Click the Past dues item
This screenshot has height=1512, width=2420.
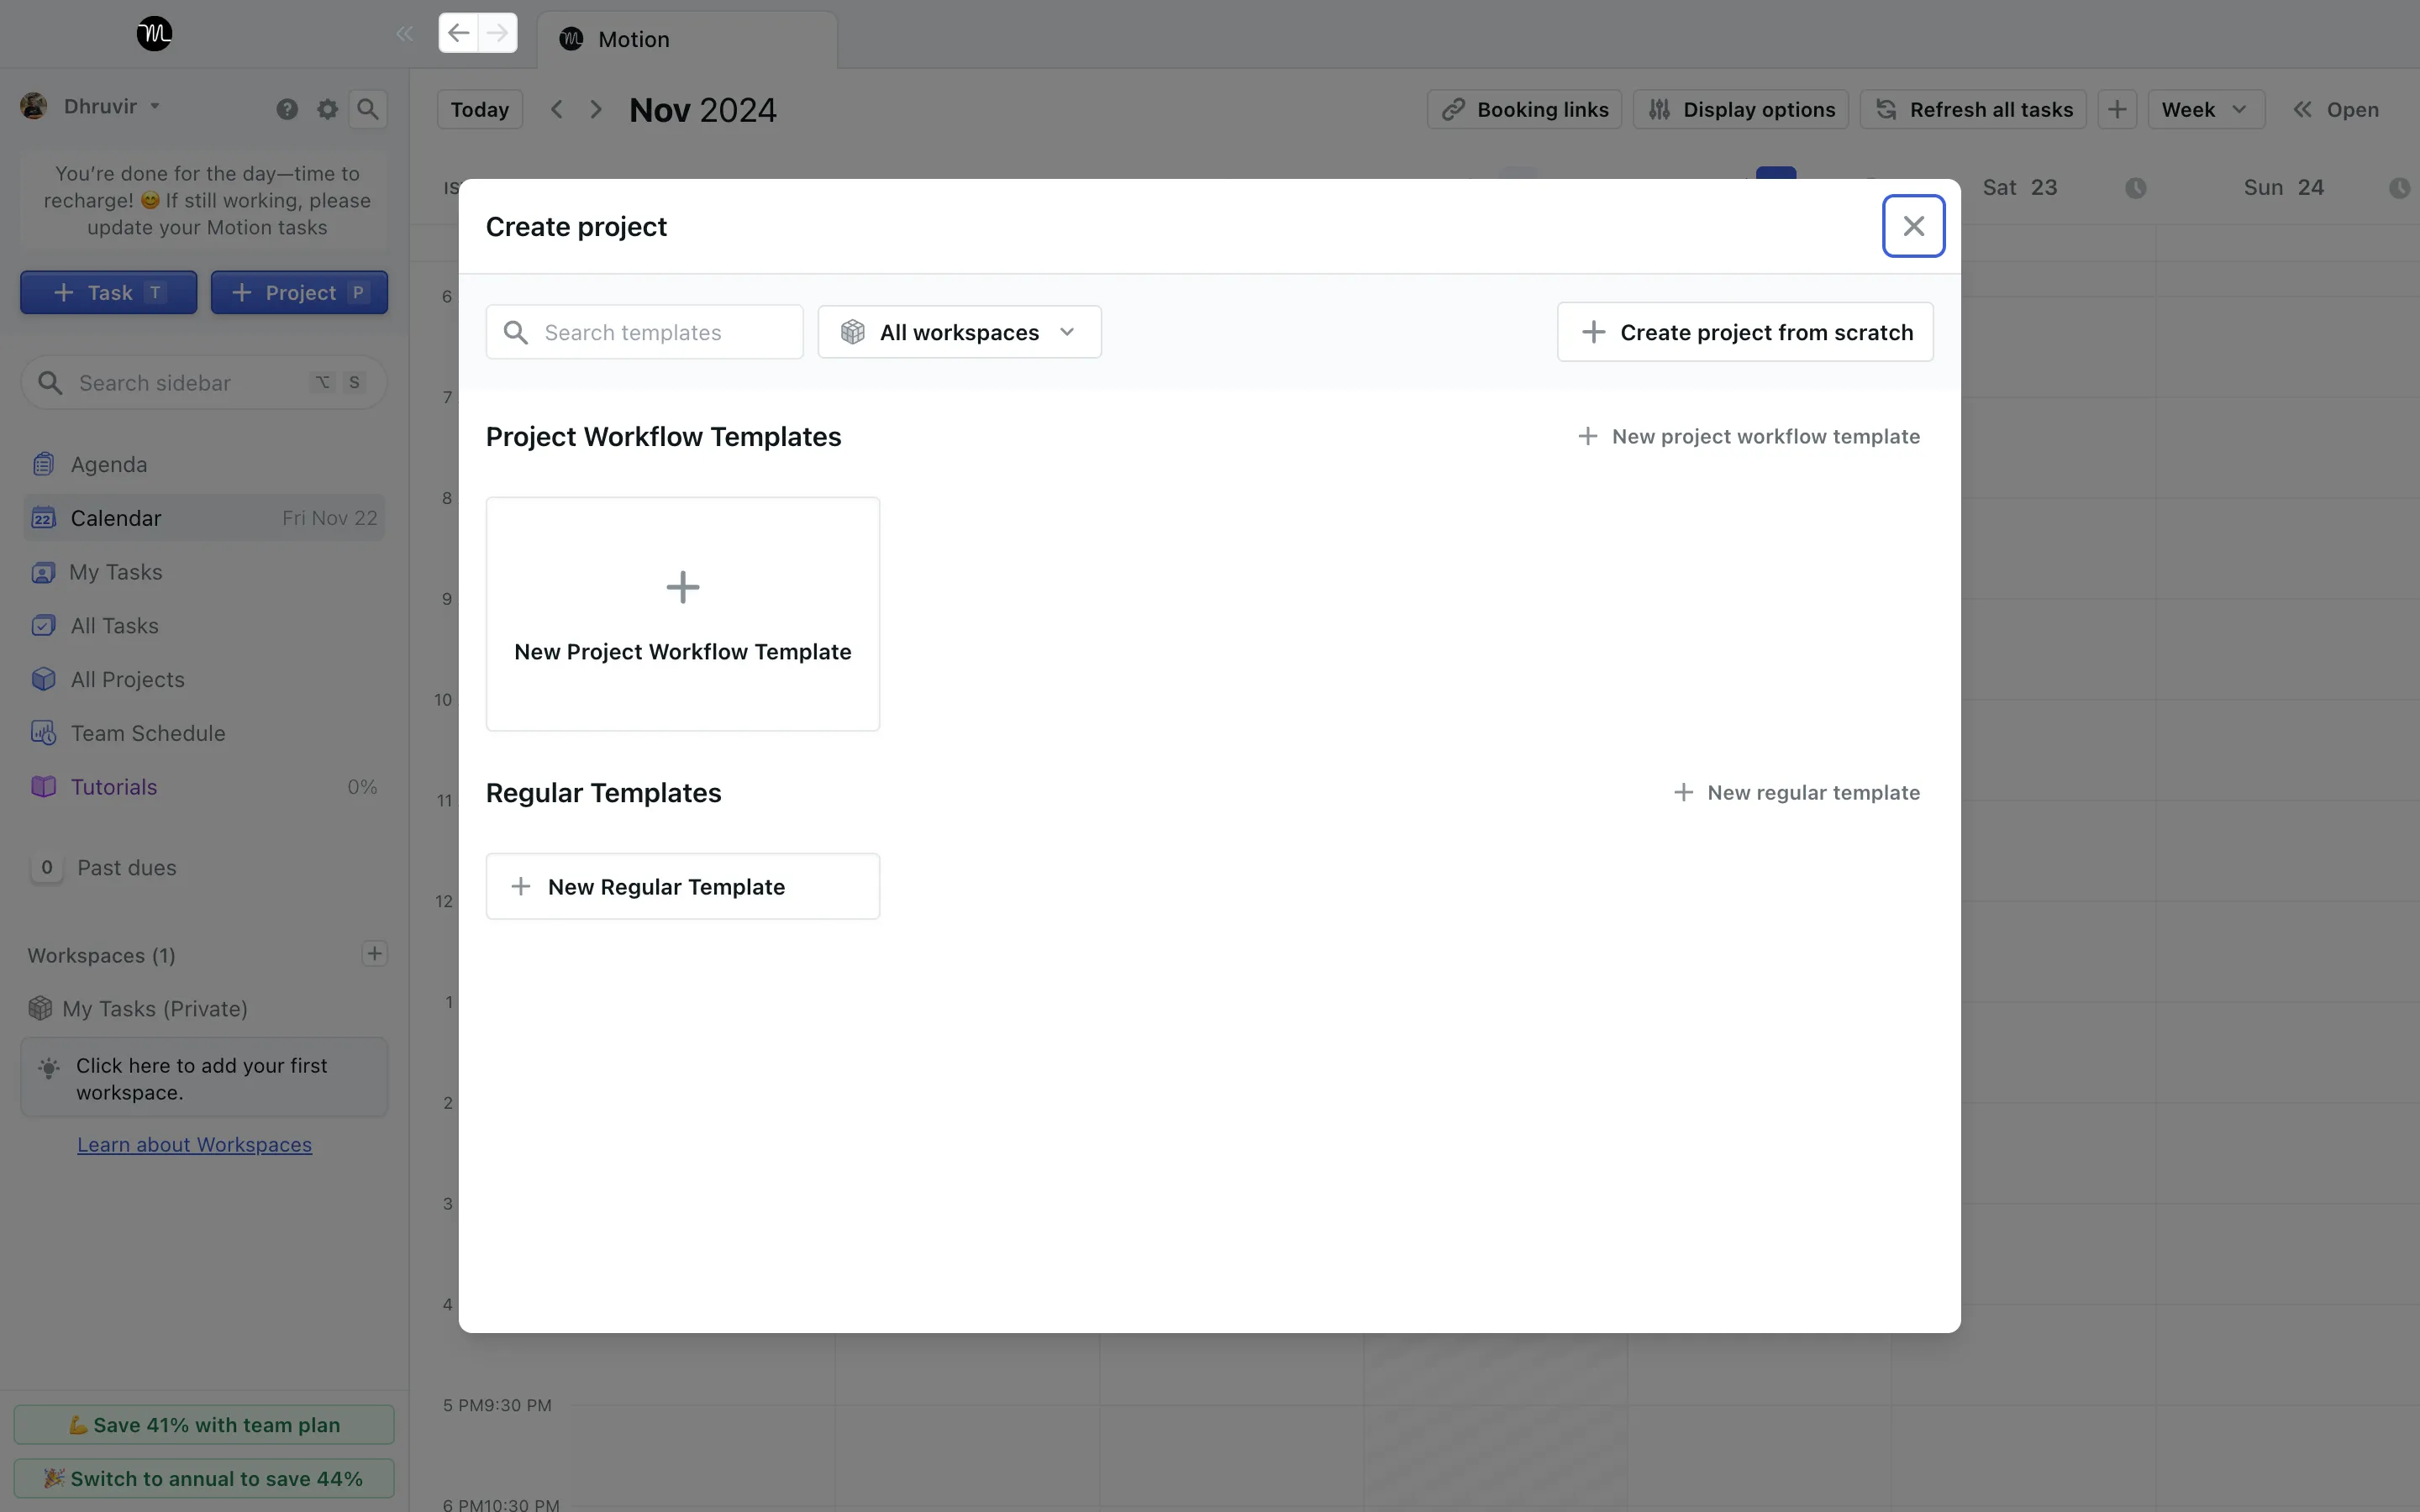[104, 868]
